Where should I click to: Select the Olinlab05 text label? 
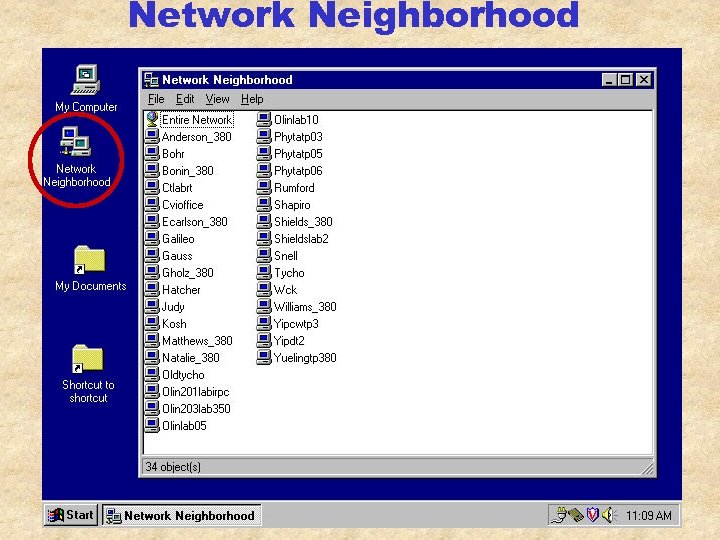184,426
